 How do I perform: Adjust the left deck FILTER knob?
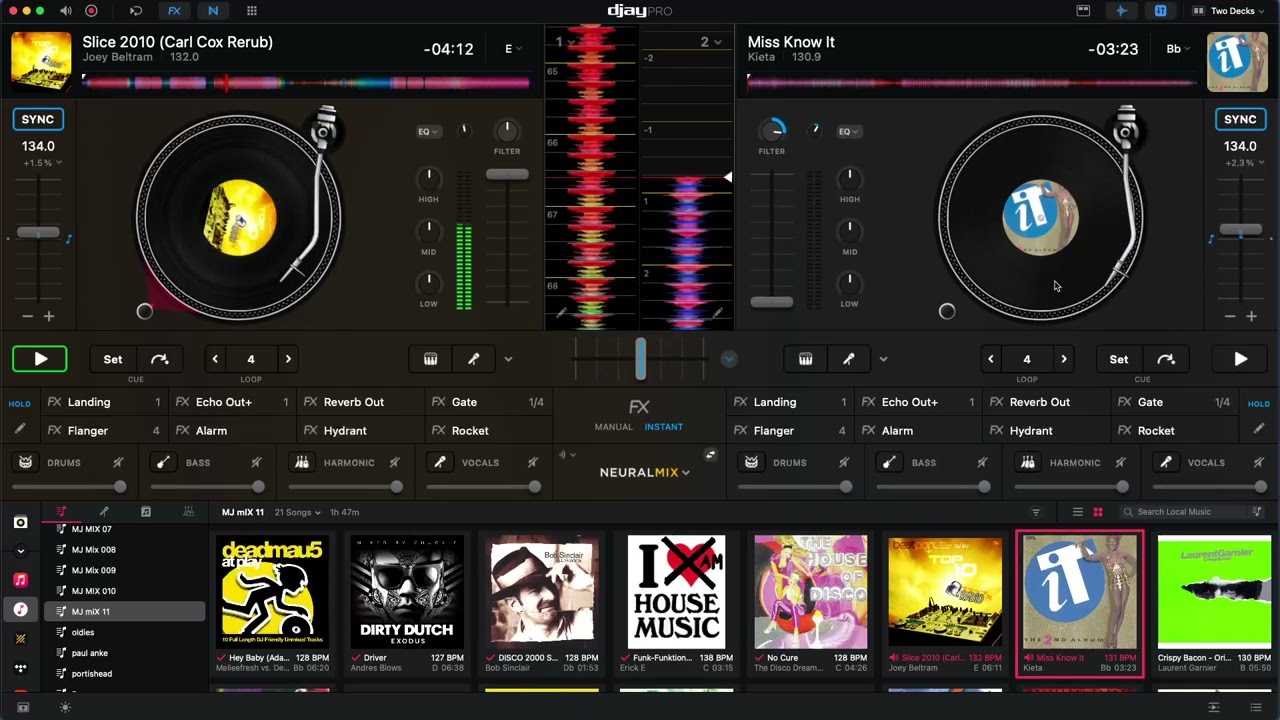coord(507,130)
